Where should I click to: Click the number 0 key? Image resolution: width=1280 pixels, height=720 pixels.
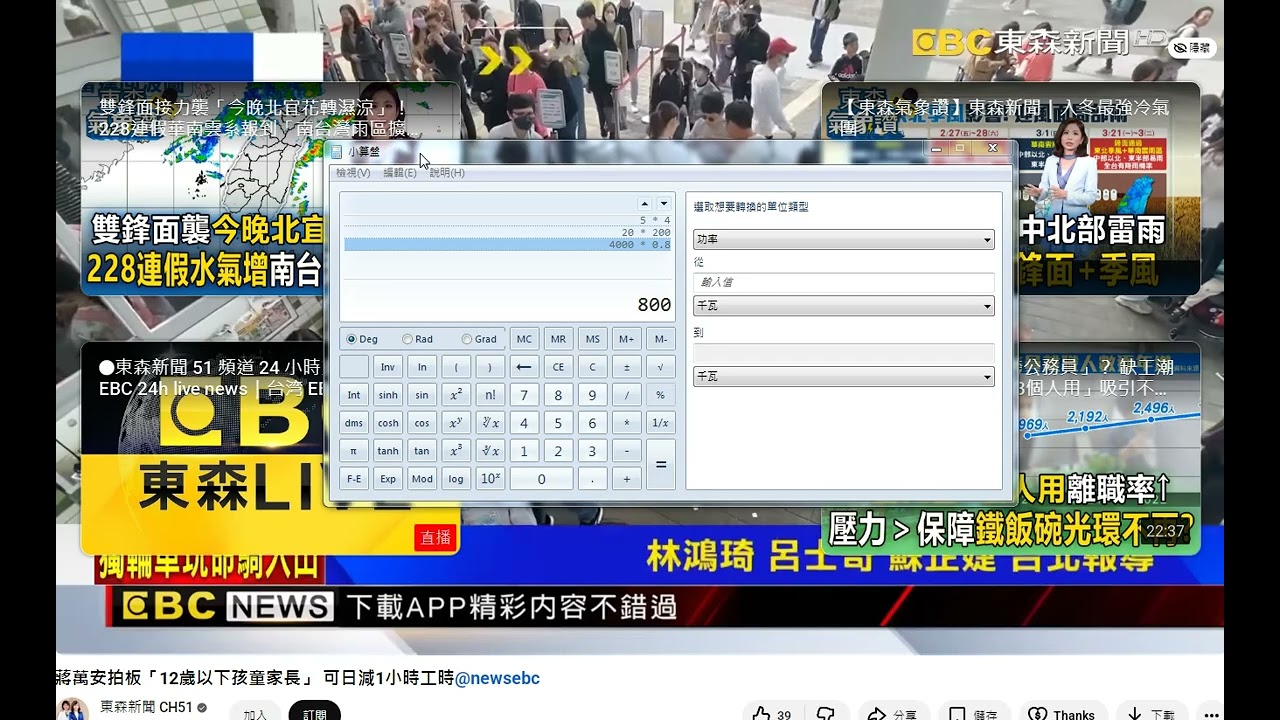pyautogui.click(x=541, y=479)
